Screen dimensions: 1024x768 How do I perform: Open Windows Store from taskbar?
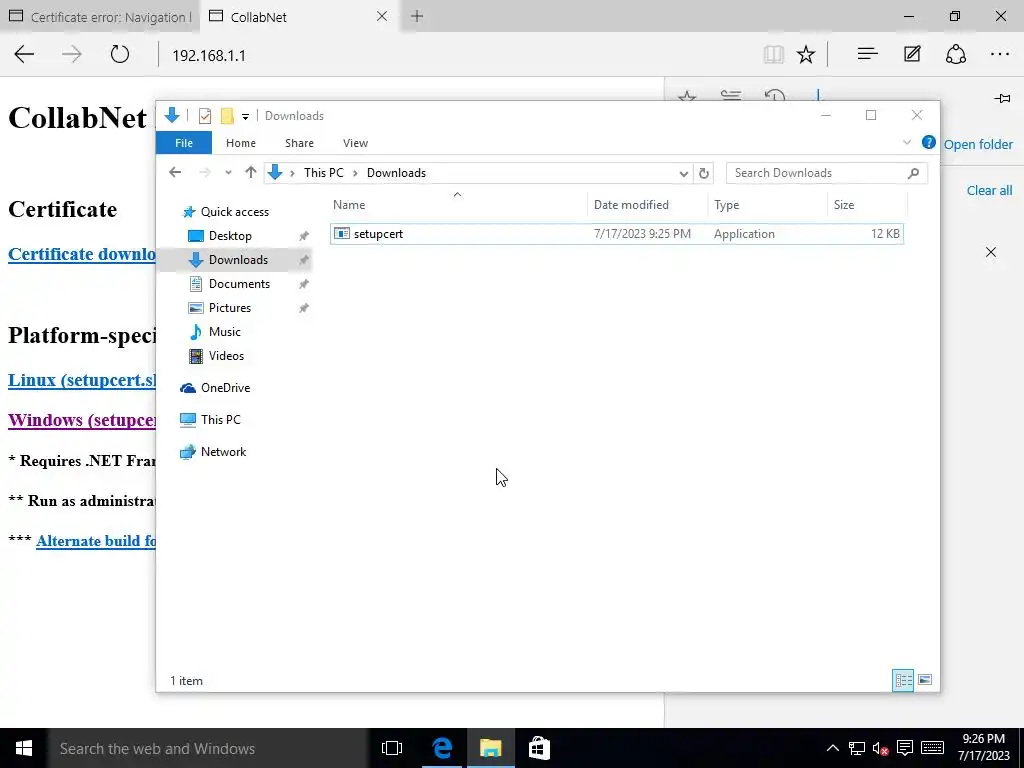click(x=539, y=748)
